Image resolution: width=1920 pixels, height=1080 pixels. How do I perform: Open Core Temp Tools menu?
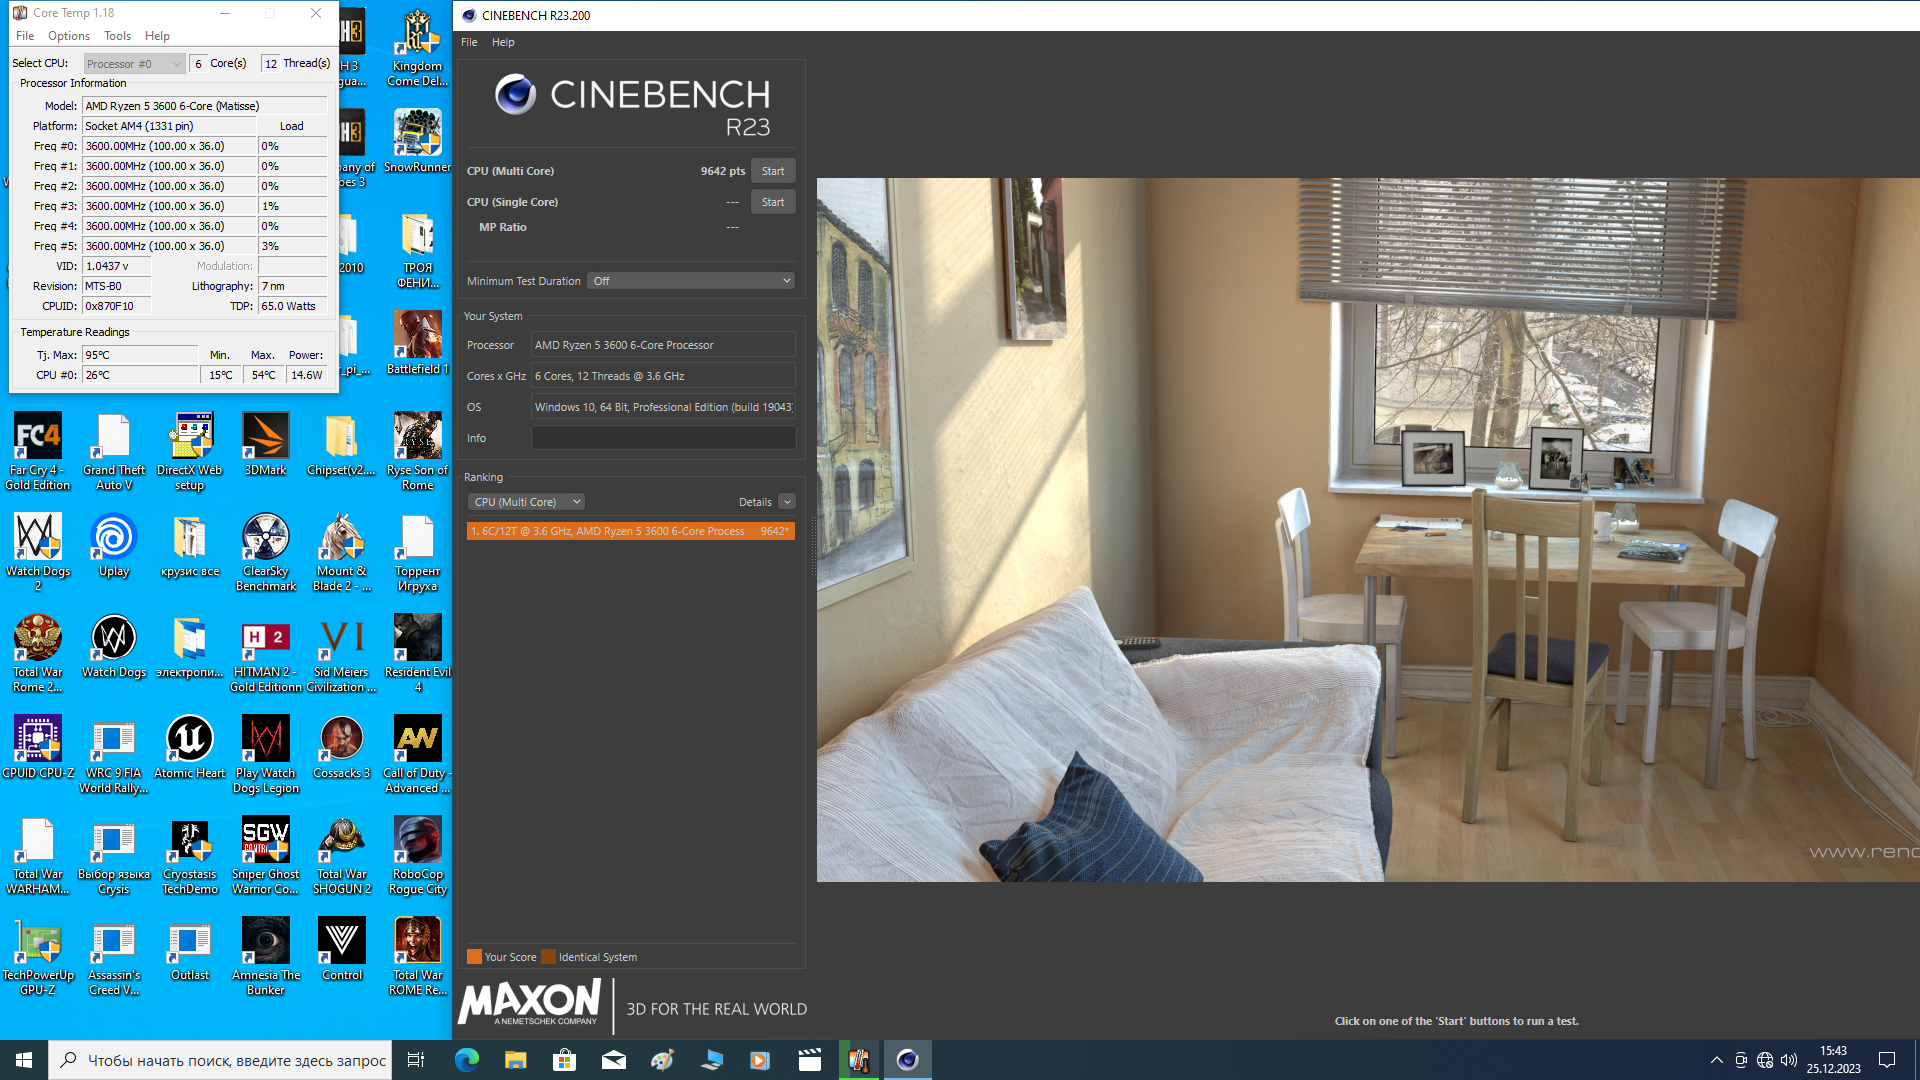tap(117, 36)
